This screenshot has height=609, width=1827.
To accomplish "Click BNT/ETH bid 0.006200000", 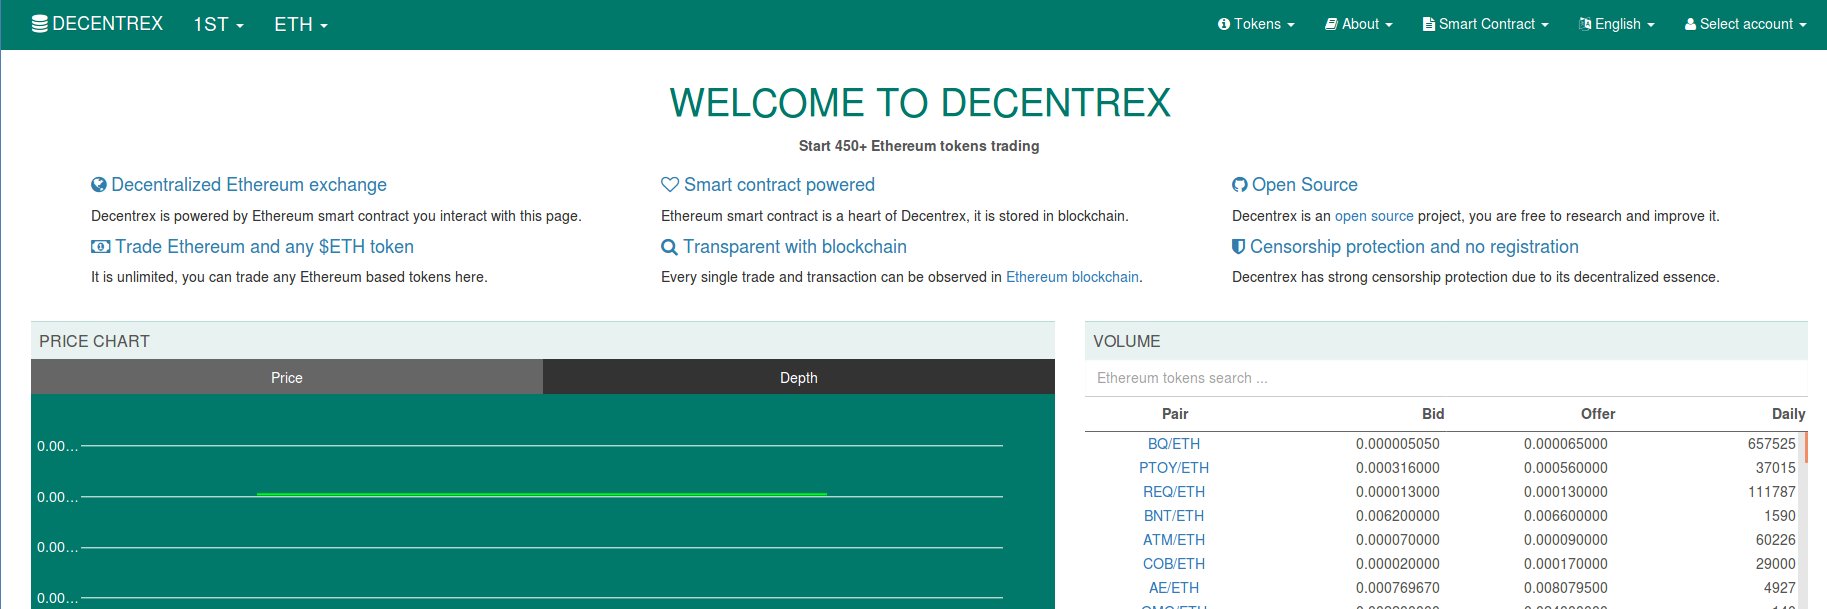I will pos(1398,516).
